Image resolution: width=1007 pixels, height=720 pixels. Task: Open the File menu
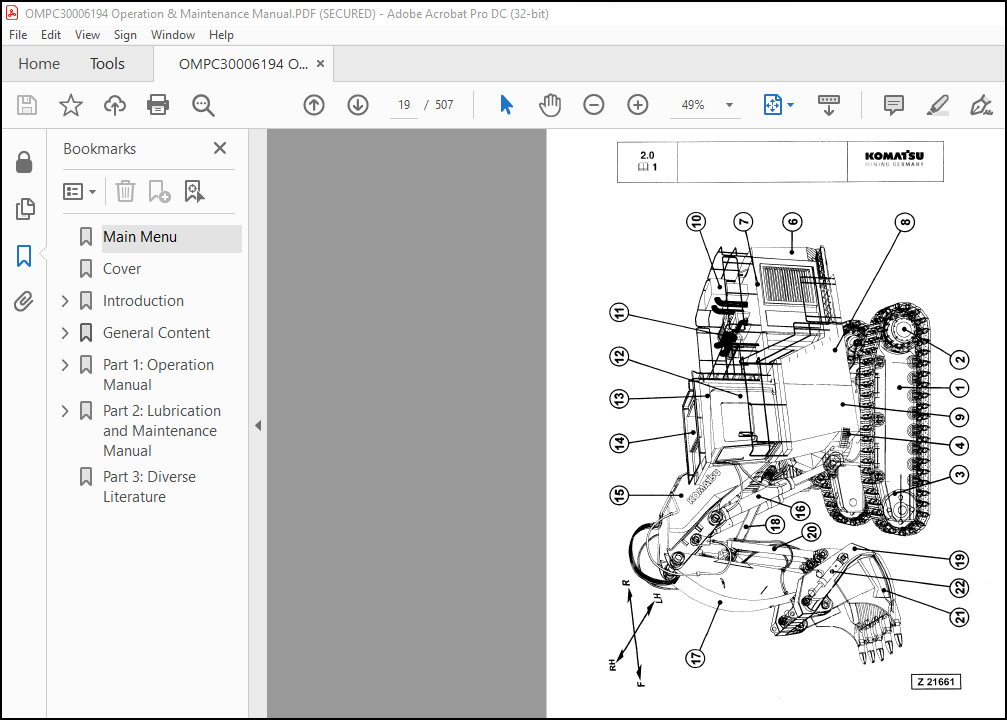coord(18,35)
